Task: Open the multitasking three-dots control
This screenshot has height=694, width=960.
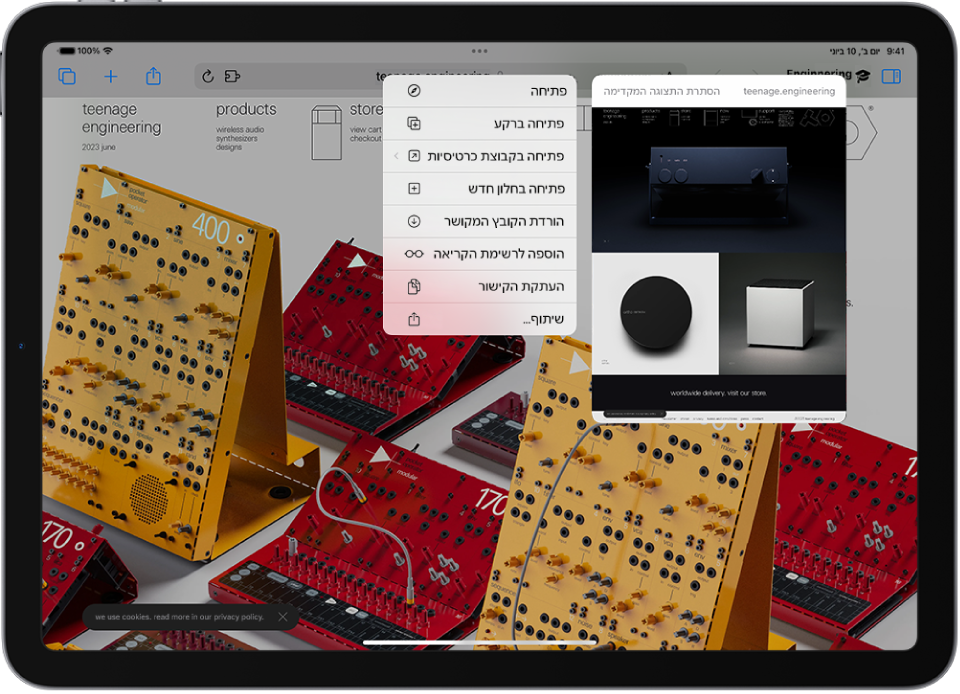Action: [x=479, y=51]
